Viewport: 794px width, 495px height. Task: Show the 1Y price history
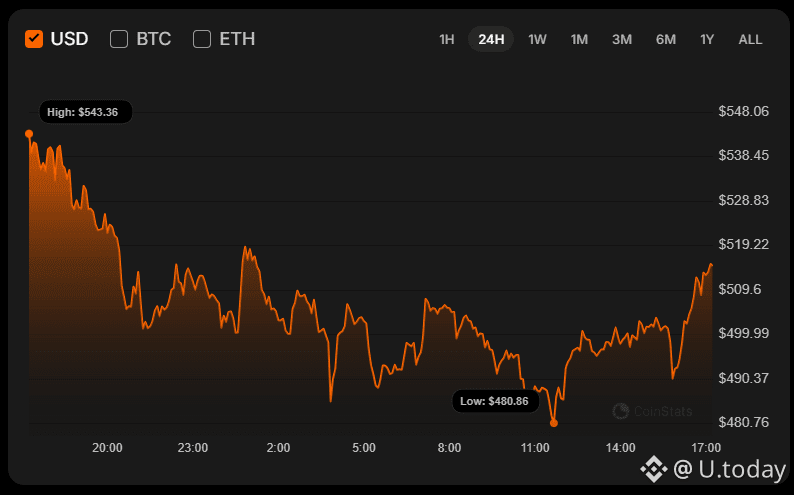(x=707, y=39)
